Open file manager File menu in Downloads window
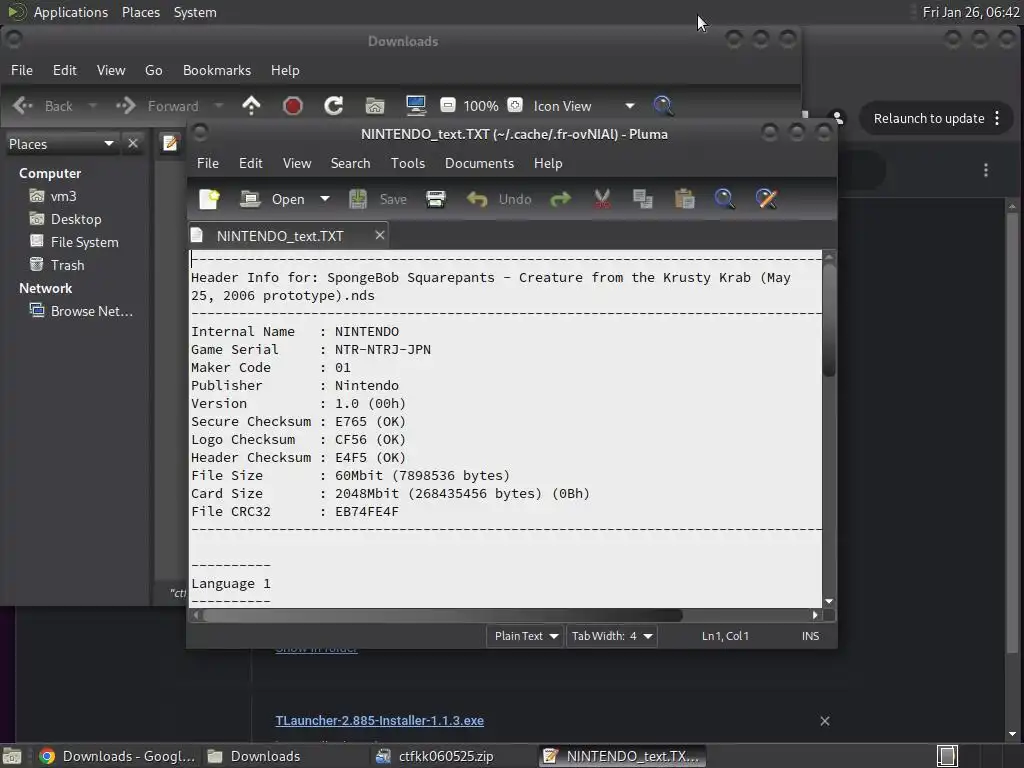 click(x=22, y=70)
